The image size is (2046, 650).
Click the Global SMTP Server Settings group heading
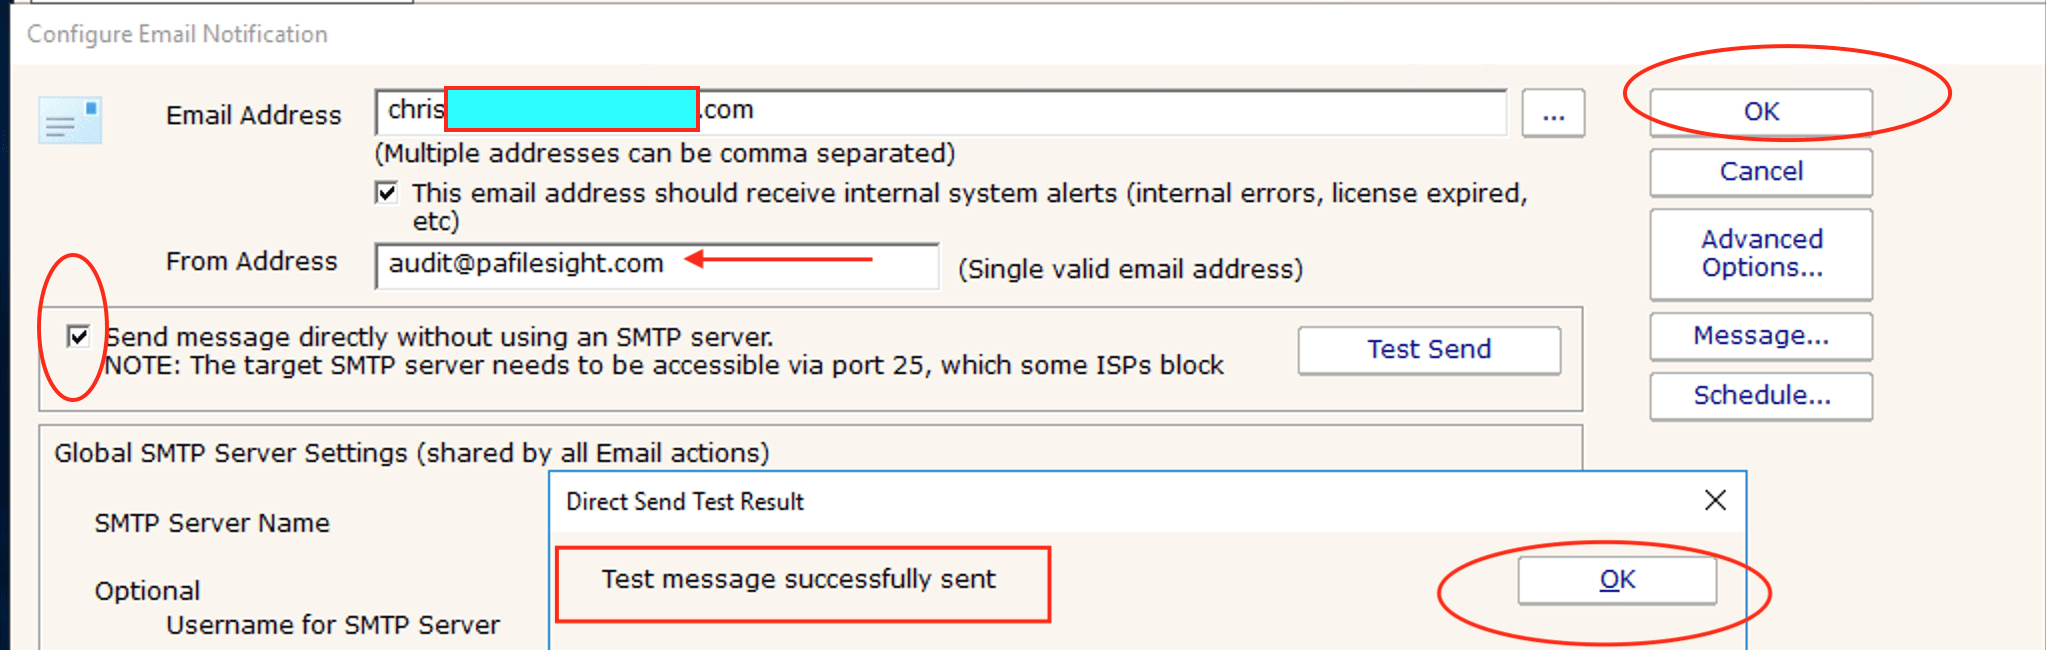411,453
